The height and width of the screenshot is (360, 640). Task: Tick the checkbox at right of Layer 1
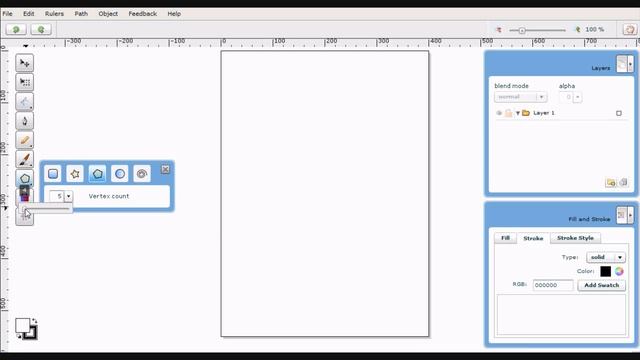619,113
